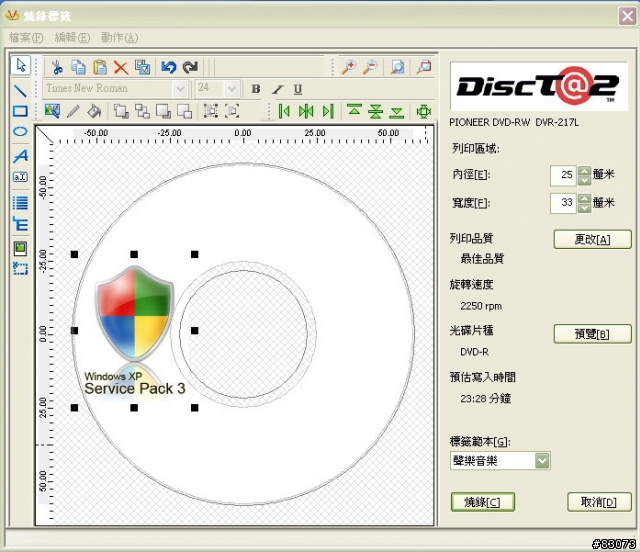Click the duplicate objects icon
Image resolution: width=640 pixels, height=552 pixels.
(142, 67)
